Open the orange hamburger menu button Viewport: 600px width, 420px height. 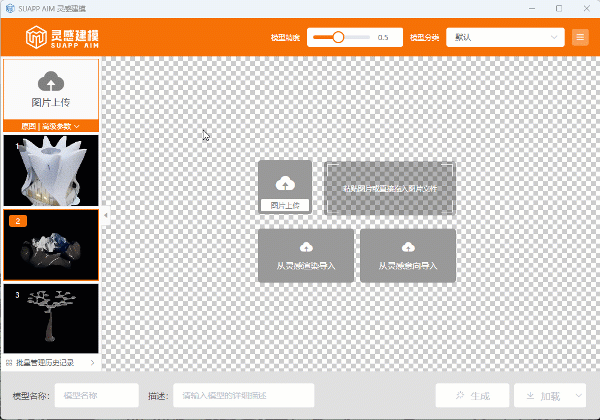[580, 37]
